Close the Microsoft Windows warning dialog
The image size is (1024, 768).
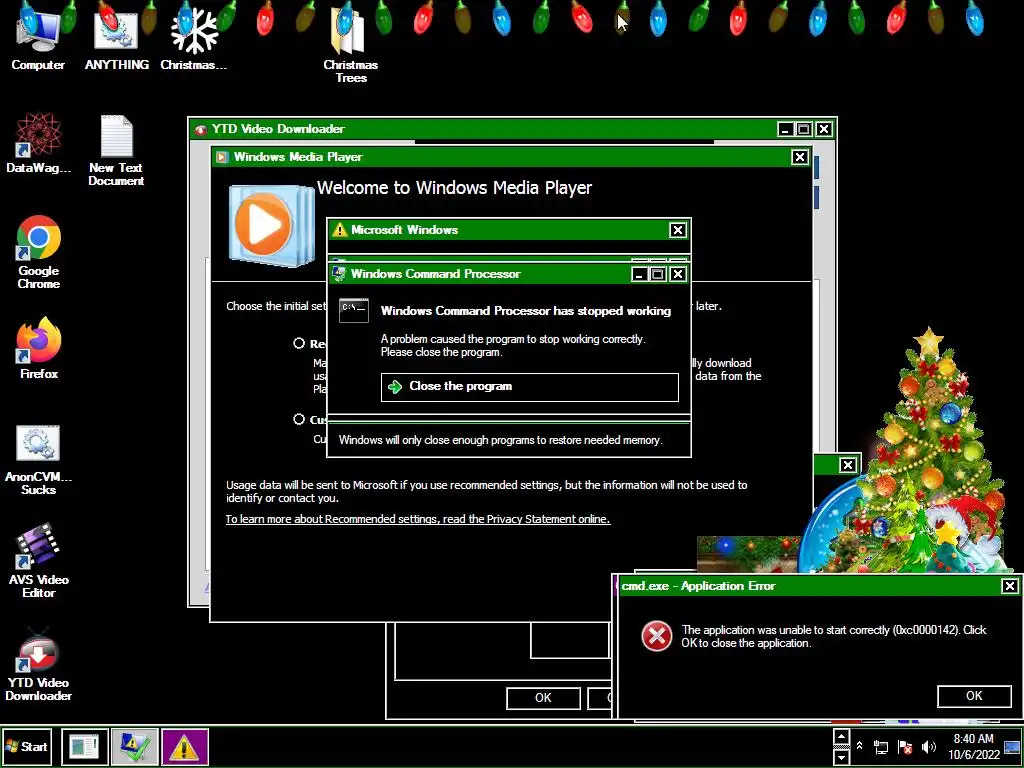click(x=677, y=230)
